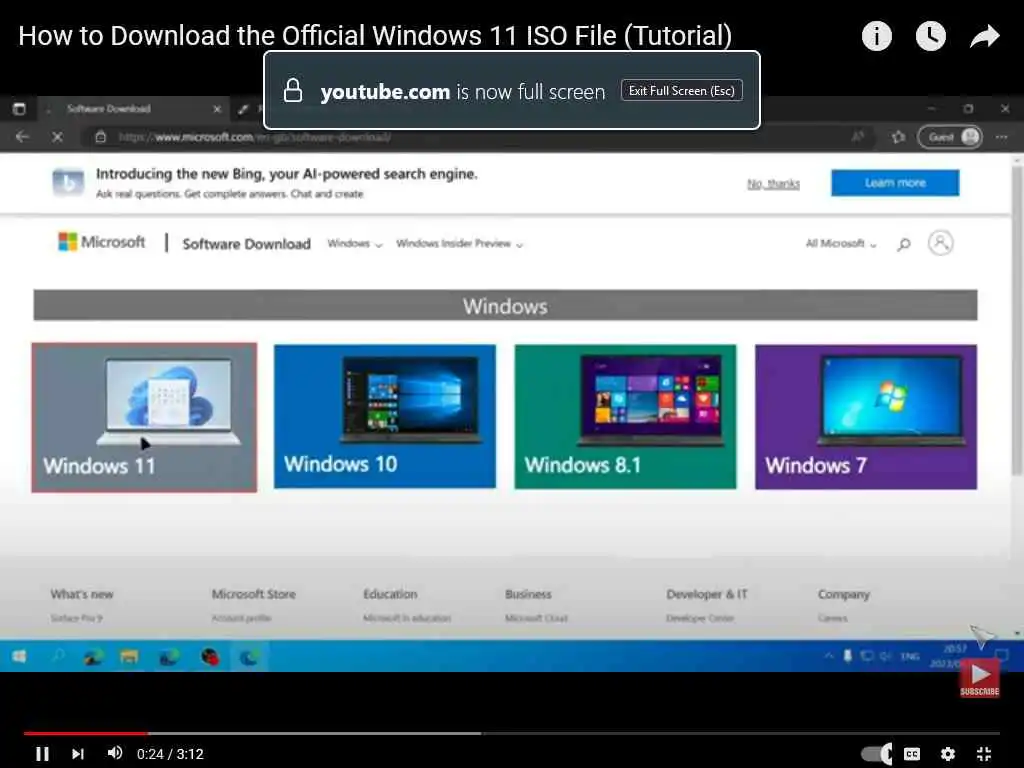Open the Microsoft logo homepage link
This screenshot has height=768, width=1024.
point(102,242)
